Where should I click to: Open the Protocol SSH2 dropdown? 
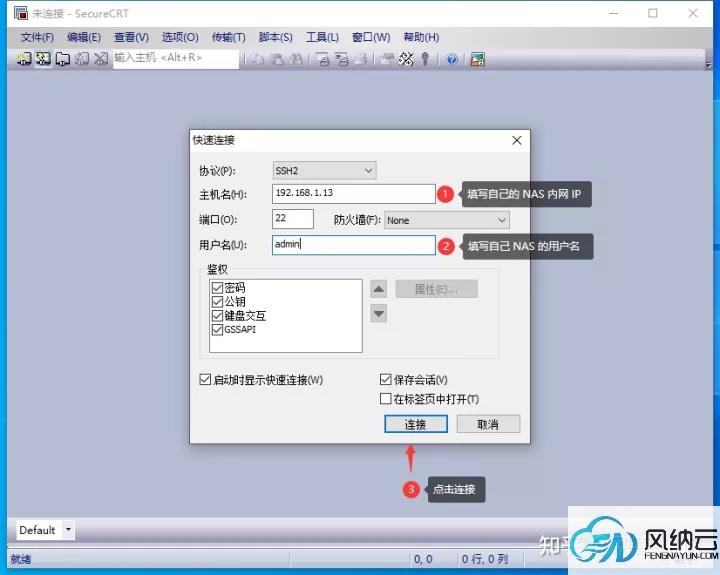[x=324, y=171]
